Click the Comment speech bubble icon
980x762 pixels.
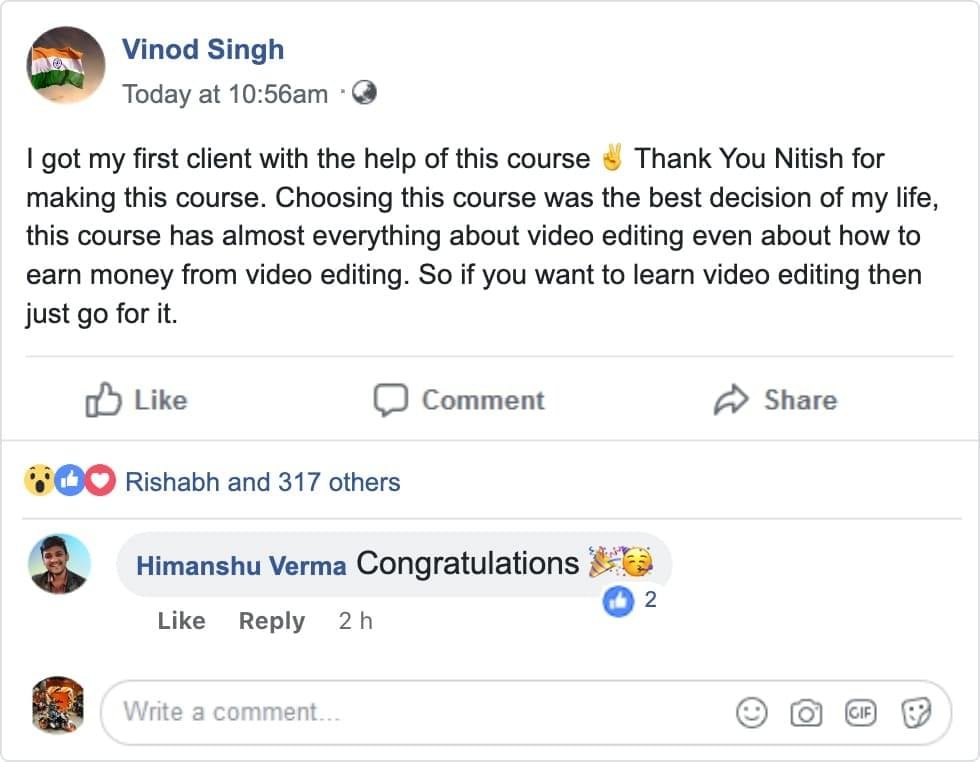(390, 400)
